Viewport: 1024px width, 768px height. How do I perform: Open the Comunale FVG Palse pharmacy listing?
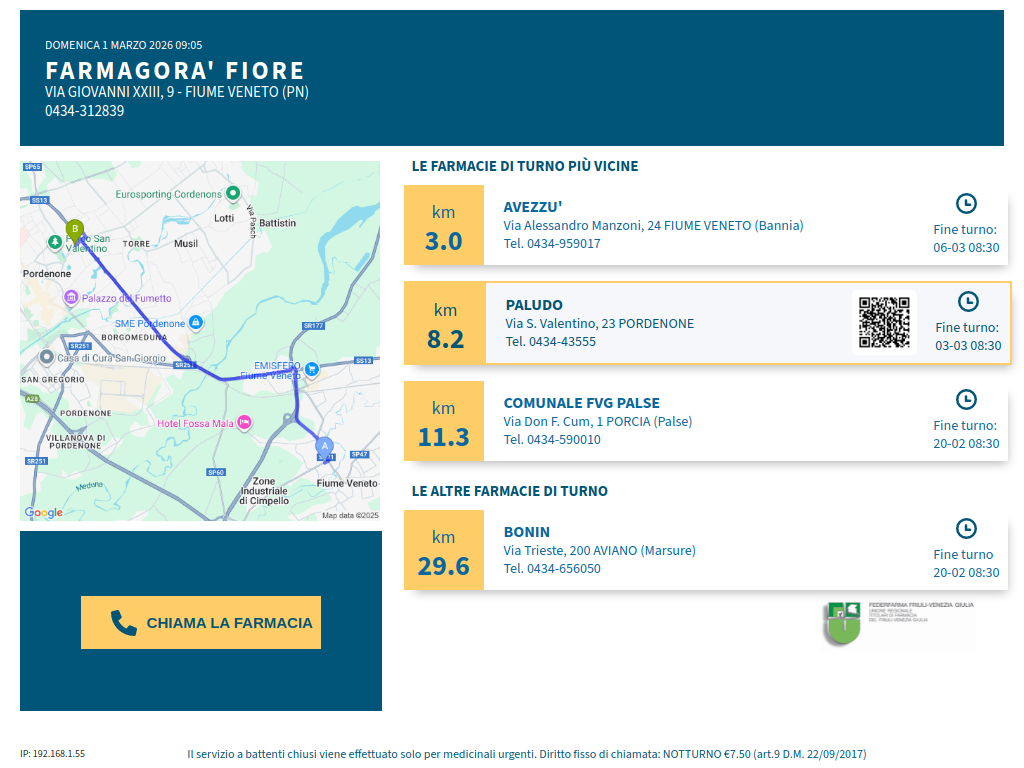[x=581, y=403]
